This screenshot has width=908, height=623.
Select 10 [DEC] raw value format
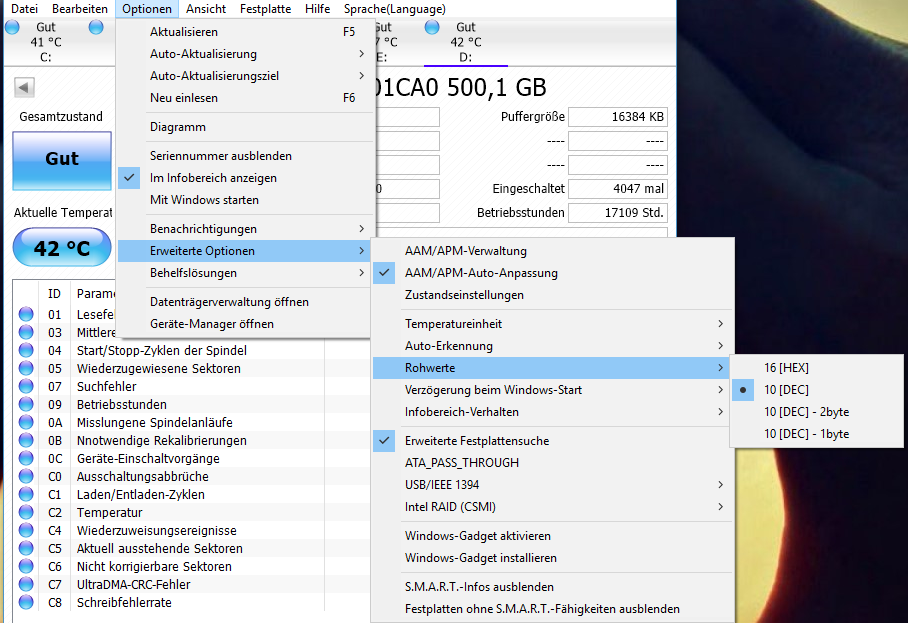pyautogui.click(x=817, y=390)
